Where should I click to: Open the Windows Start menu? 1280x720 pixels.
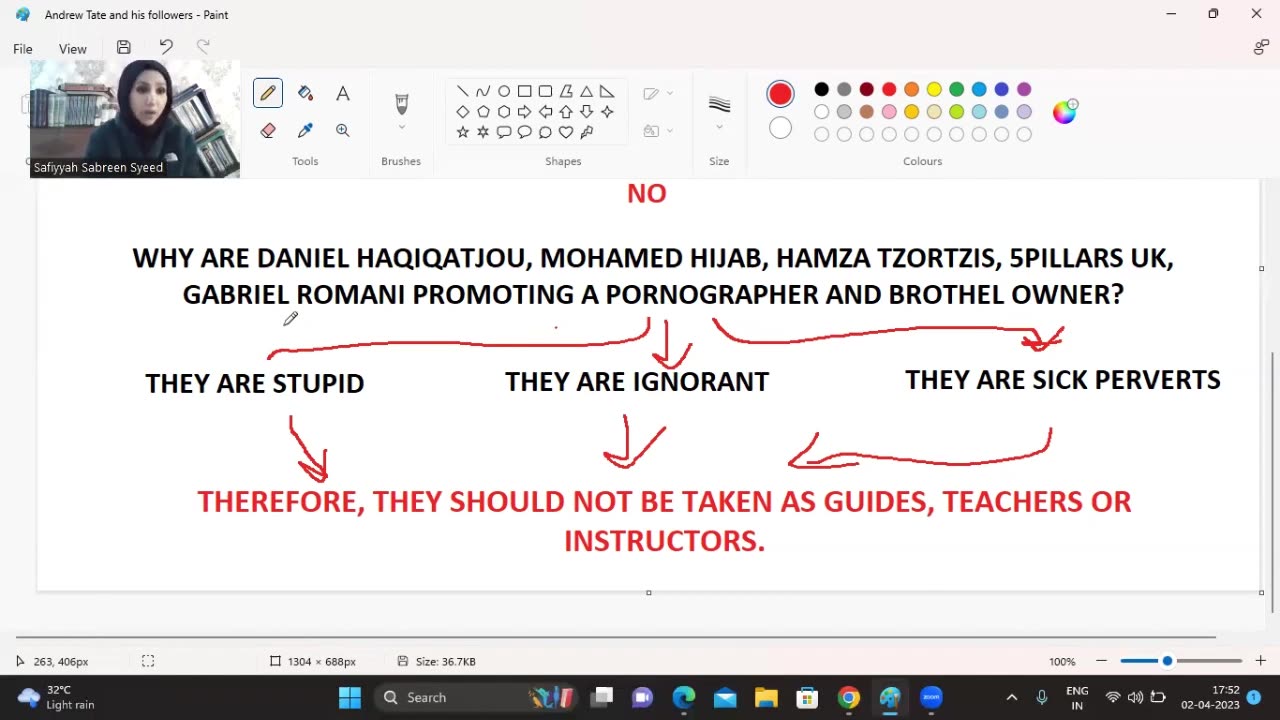coord(349,698)
